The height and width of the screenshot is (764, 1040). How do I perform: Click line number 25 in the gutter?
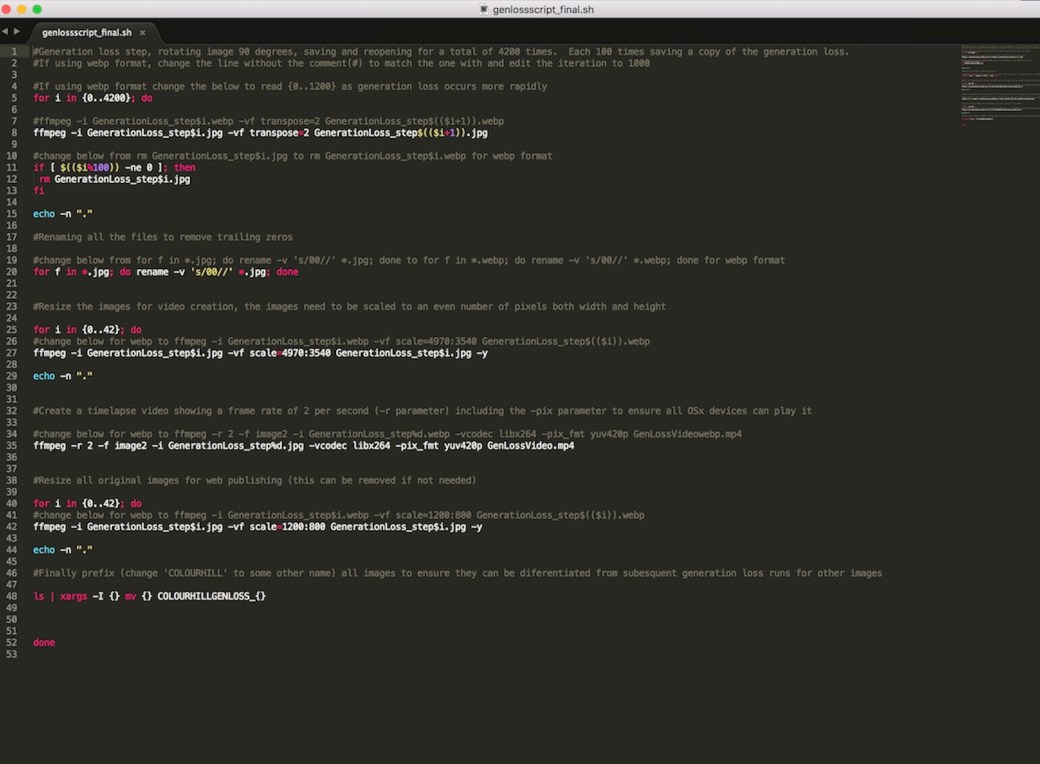click(11, 329)
